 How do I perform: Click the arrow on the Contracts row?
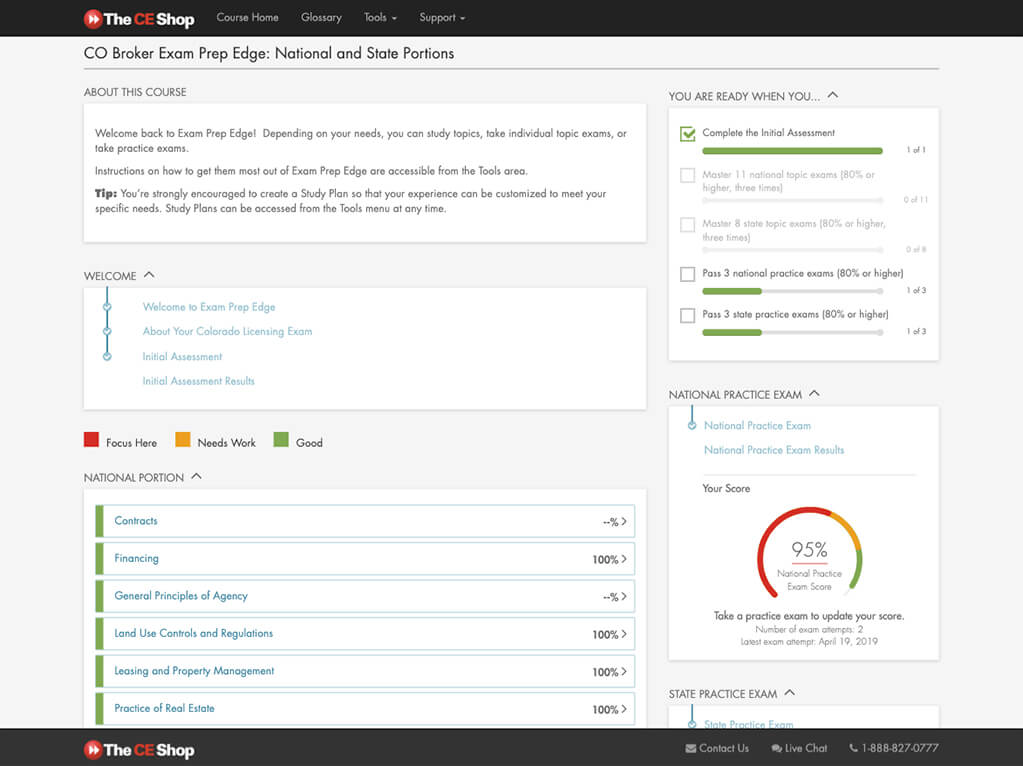click(x=624, y=521)
